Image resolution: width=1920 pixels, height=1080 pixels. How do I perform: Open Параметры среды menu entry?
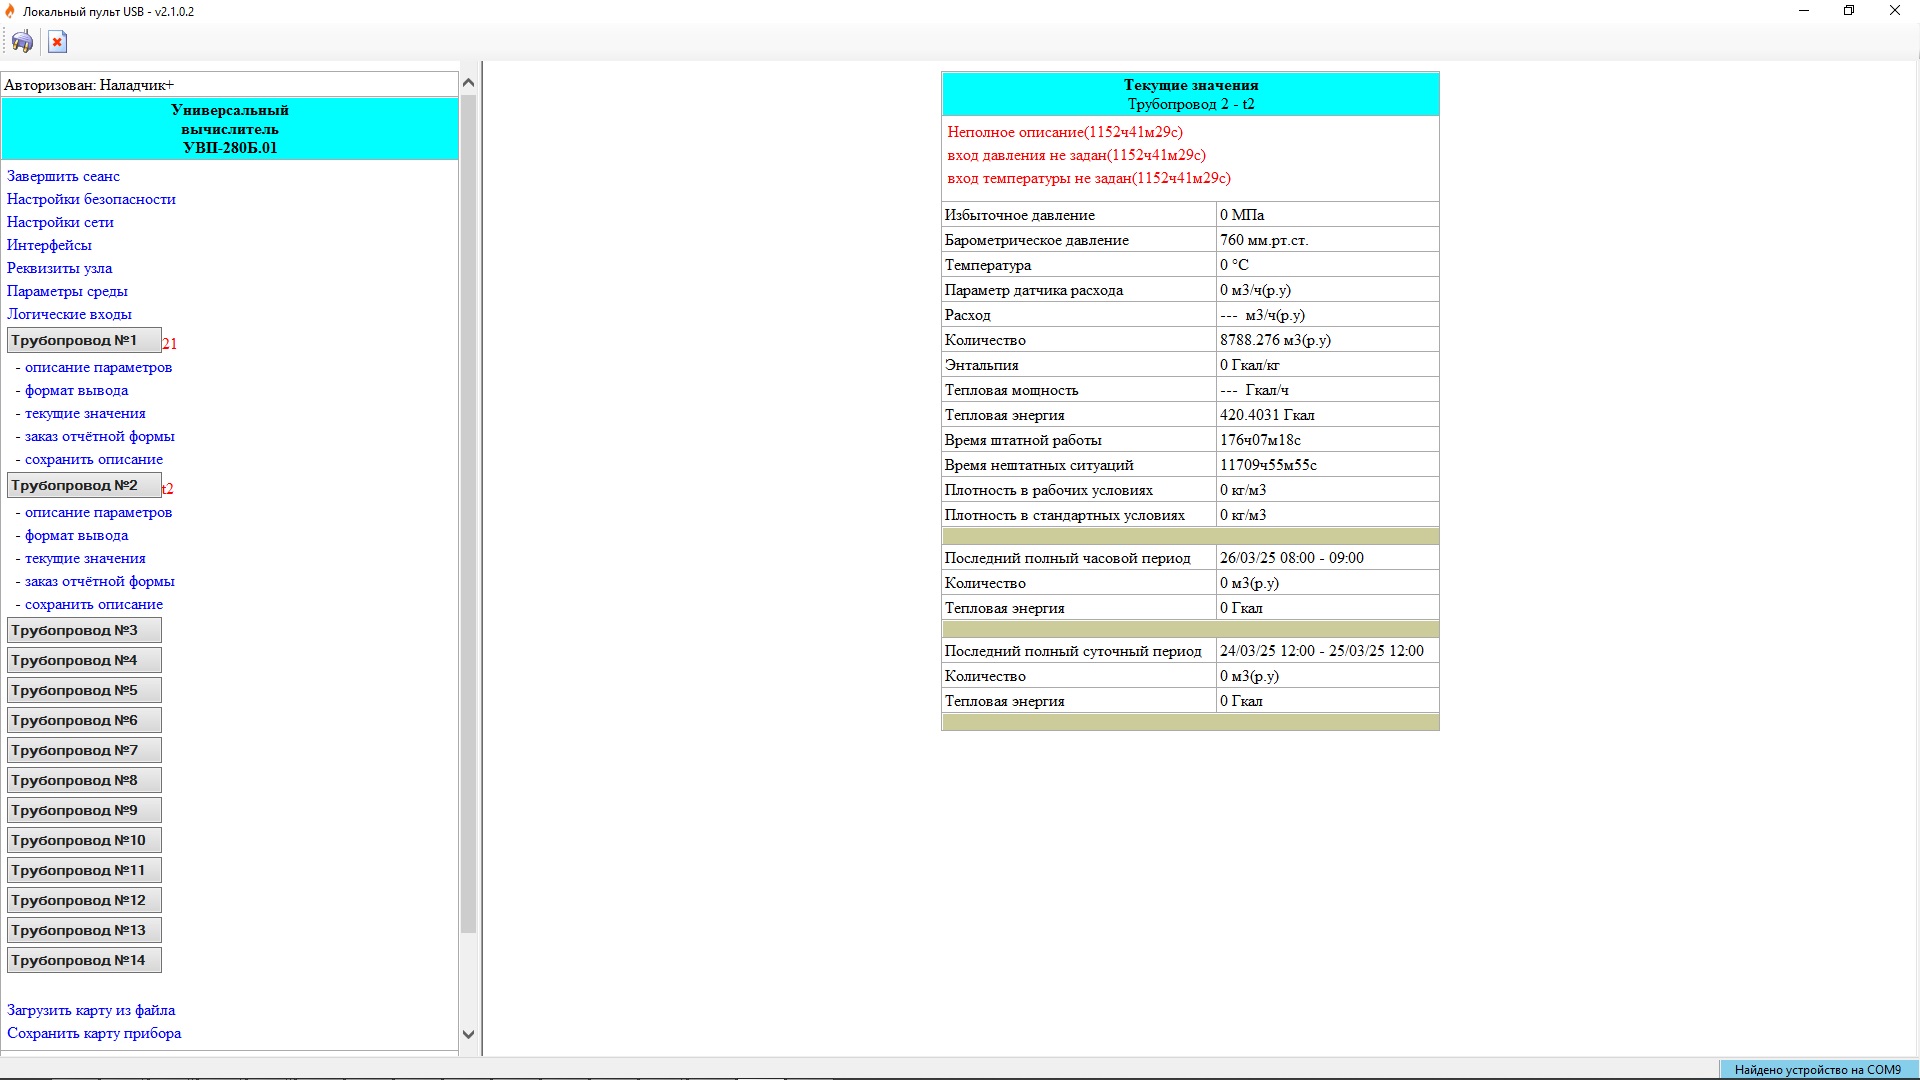pos(67,291)
